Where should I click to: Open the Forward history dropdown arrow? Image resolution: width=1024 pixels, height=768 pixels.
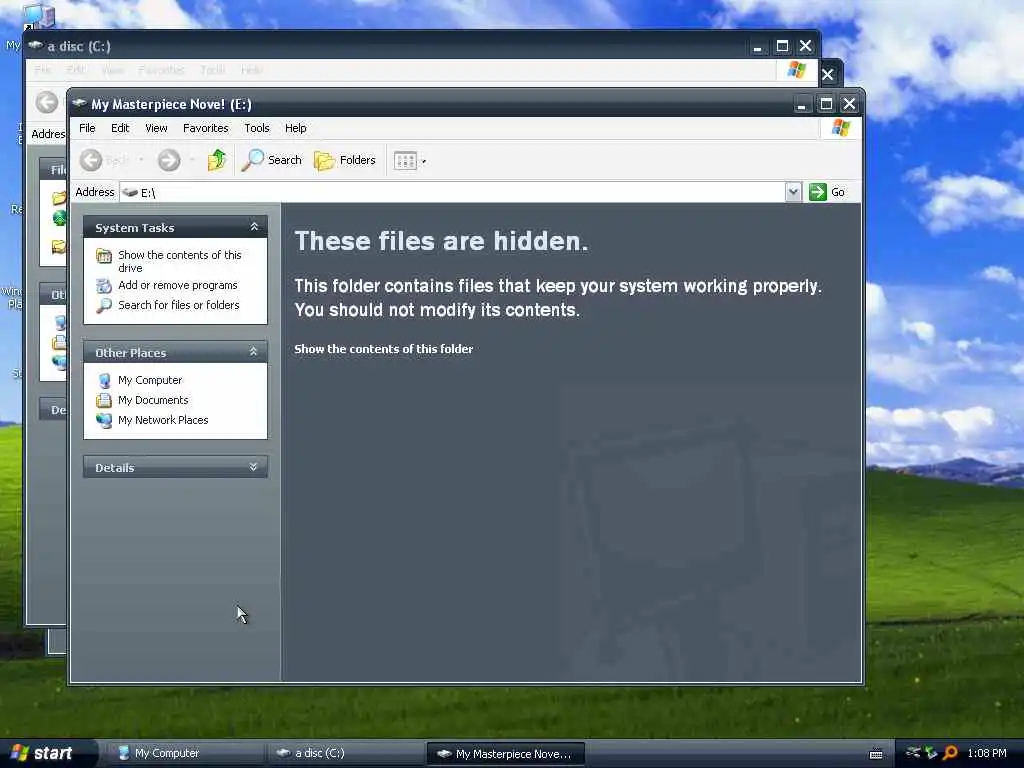(192, 160)
